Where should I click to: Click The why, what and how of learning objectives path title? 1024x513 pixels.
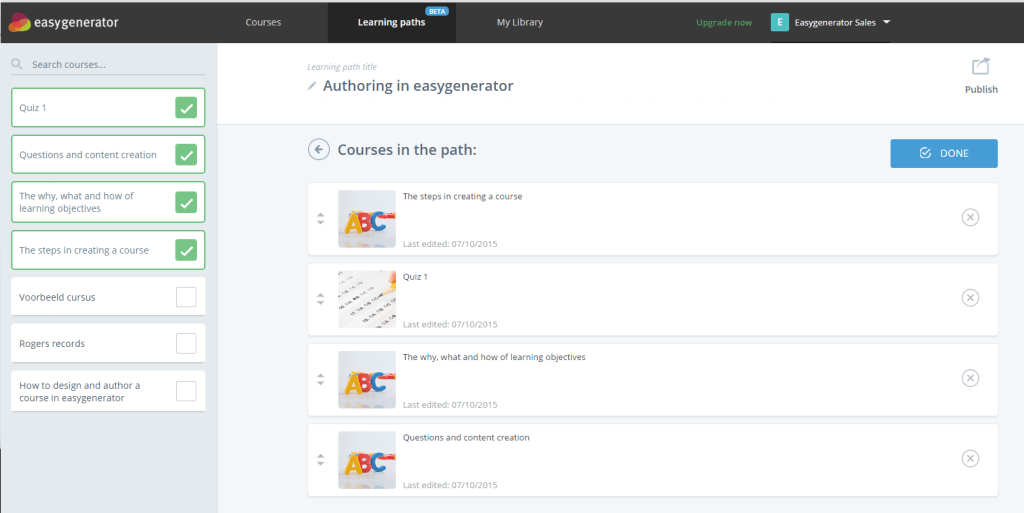pos(494,357)
